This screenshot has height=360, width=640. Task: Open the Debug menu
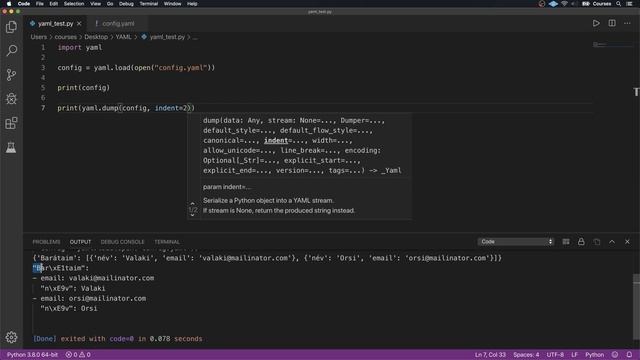tap(126, 4)
